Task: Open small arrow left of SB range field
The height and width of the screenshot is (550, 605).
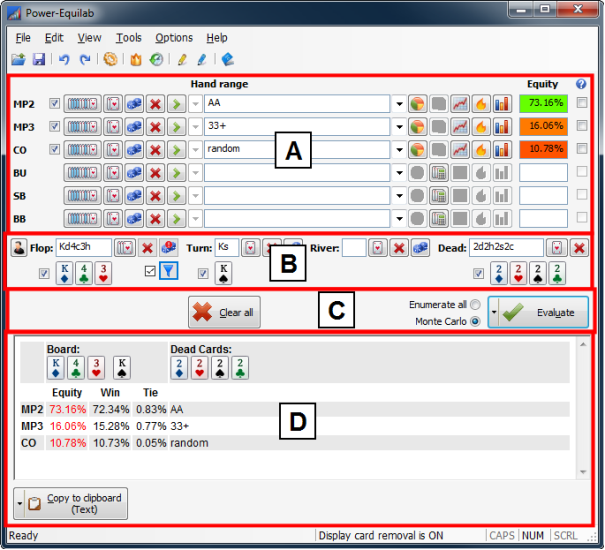Action: pos(195,196)
